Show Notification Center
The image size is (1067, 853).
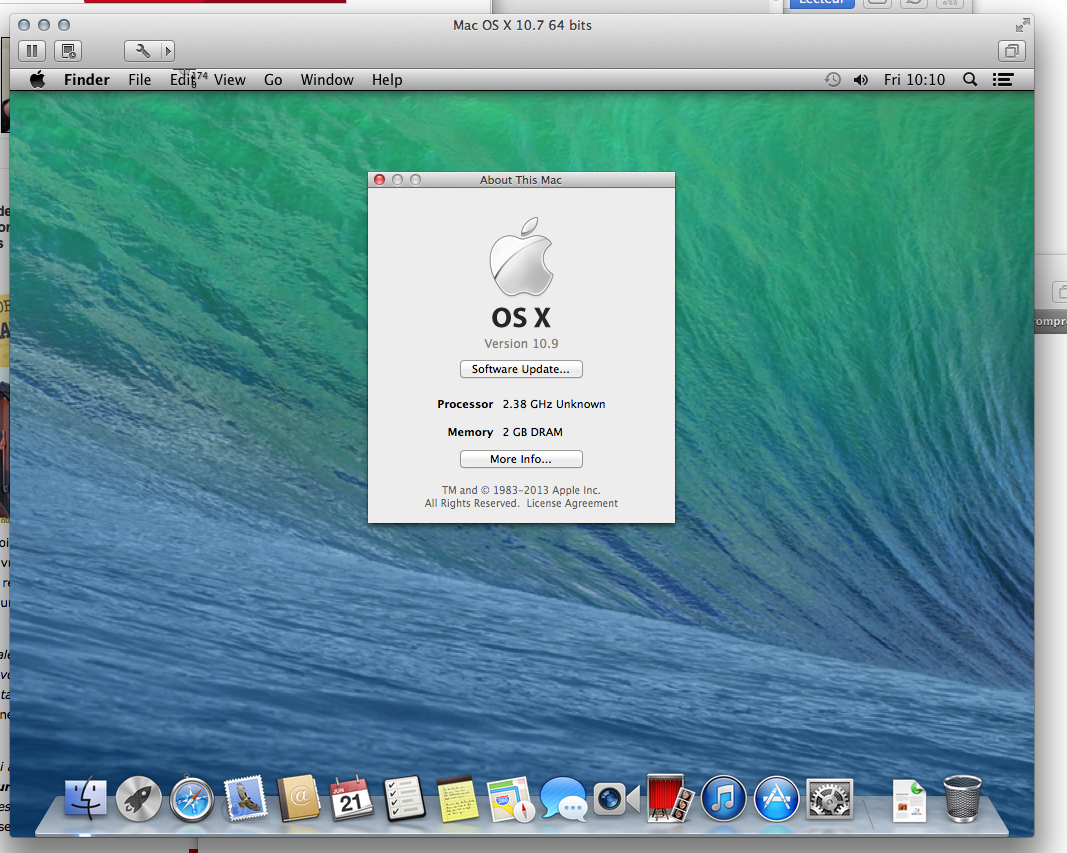(1003, 80)
